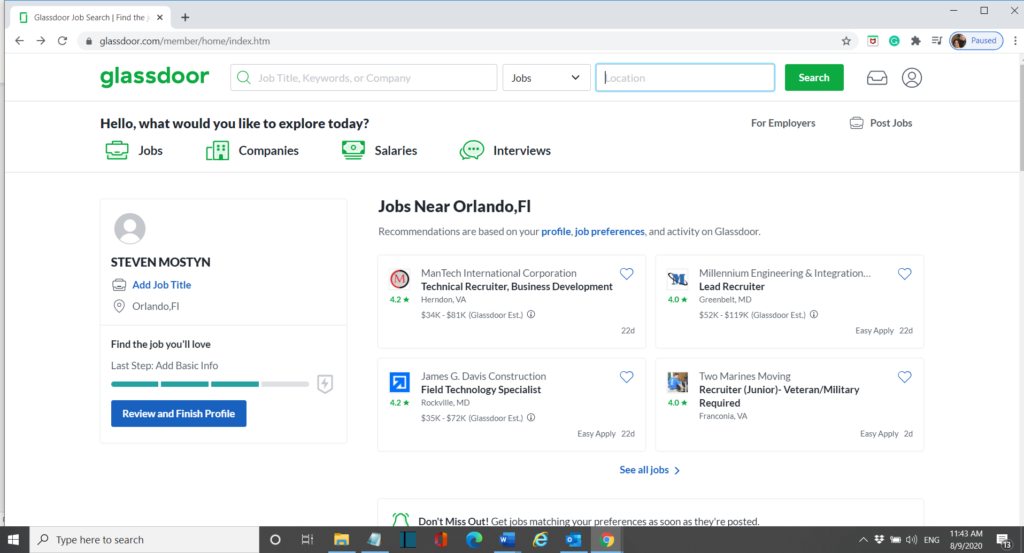The image size is (1024, 553).
Task: Open the Jobs search type dropdown
Action: pos(546,78)
